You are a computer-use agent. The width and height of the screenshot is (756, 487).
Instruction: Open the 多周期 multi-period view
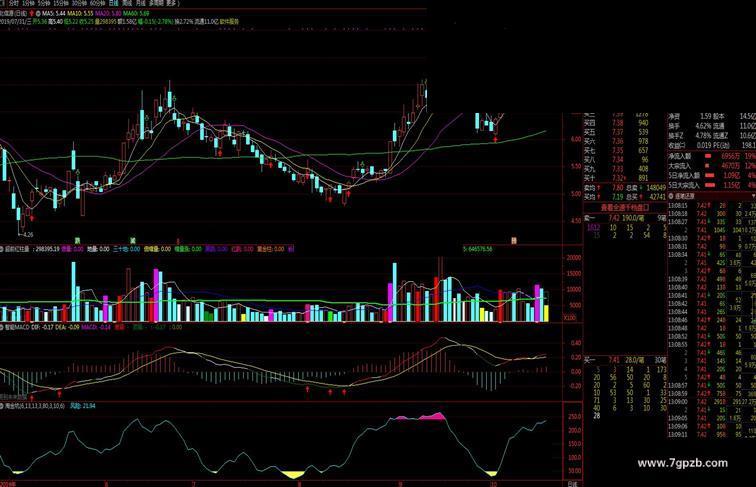[x=156, y=3]
